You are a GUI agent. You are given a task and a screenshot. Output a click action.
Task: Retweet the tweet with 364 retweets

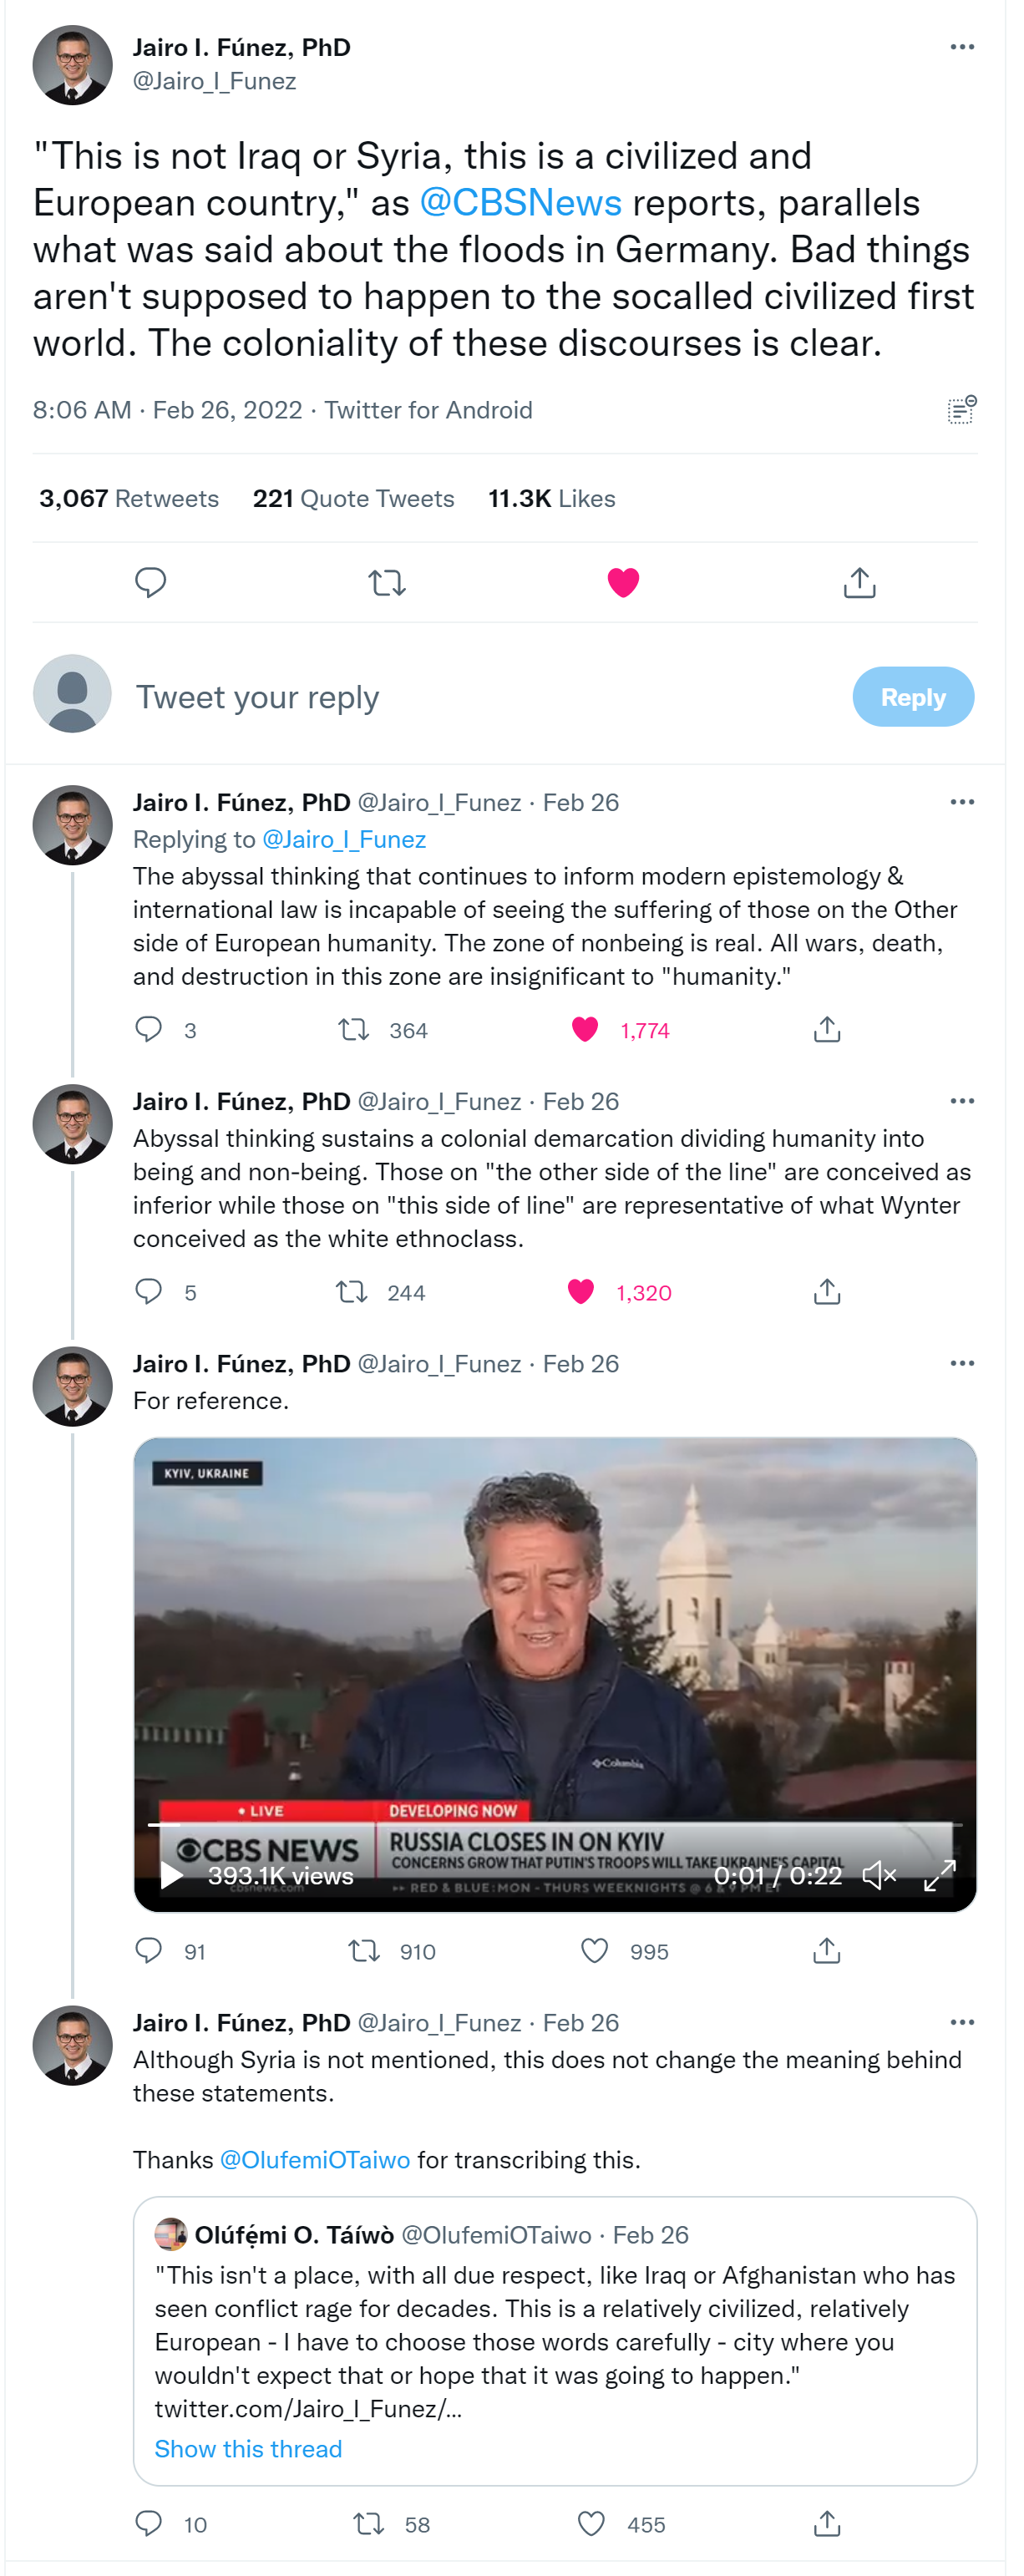click(353, 1029)
